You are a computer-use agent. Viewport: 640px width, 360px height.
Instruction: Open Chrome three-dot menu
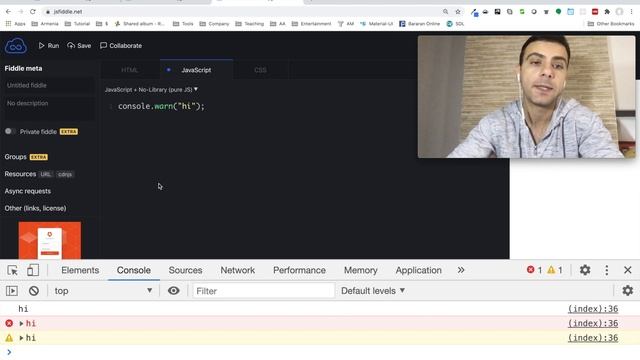631,11
